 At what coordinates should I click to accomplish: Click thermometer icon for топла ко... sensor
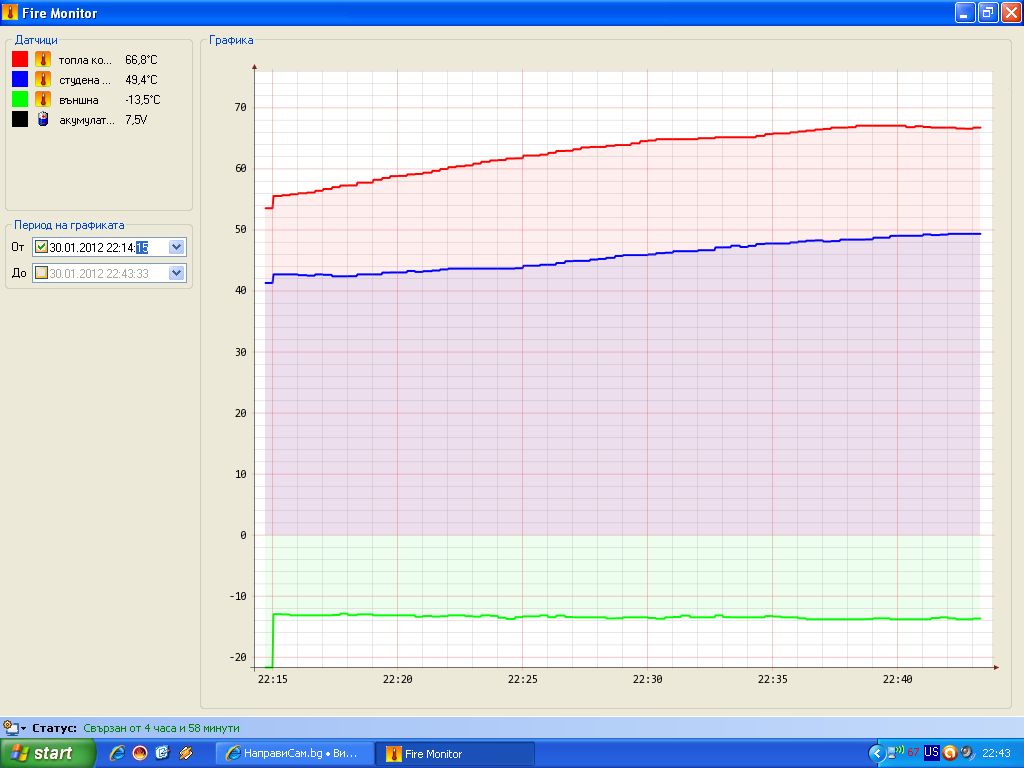click(x=43, y=59)
